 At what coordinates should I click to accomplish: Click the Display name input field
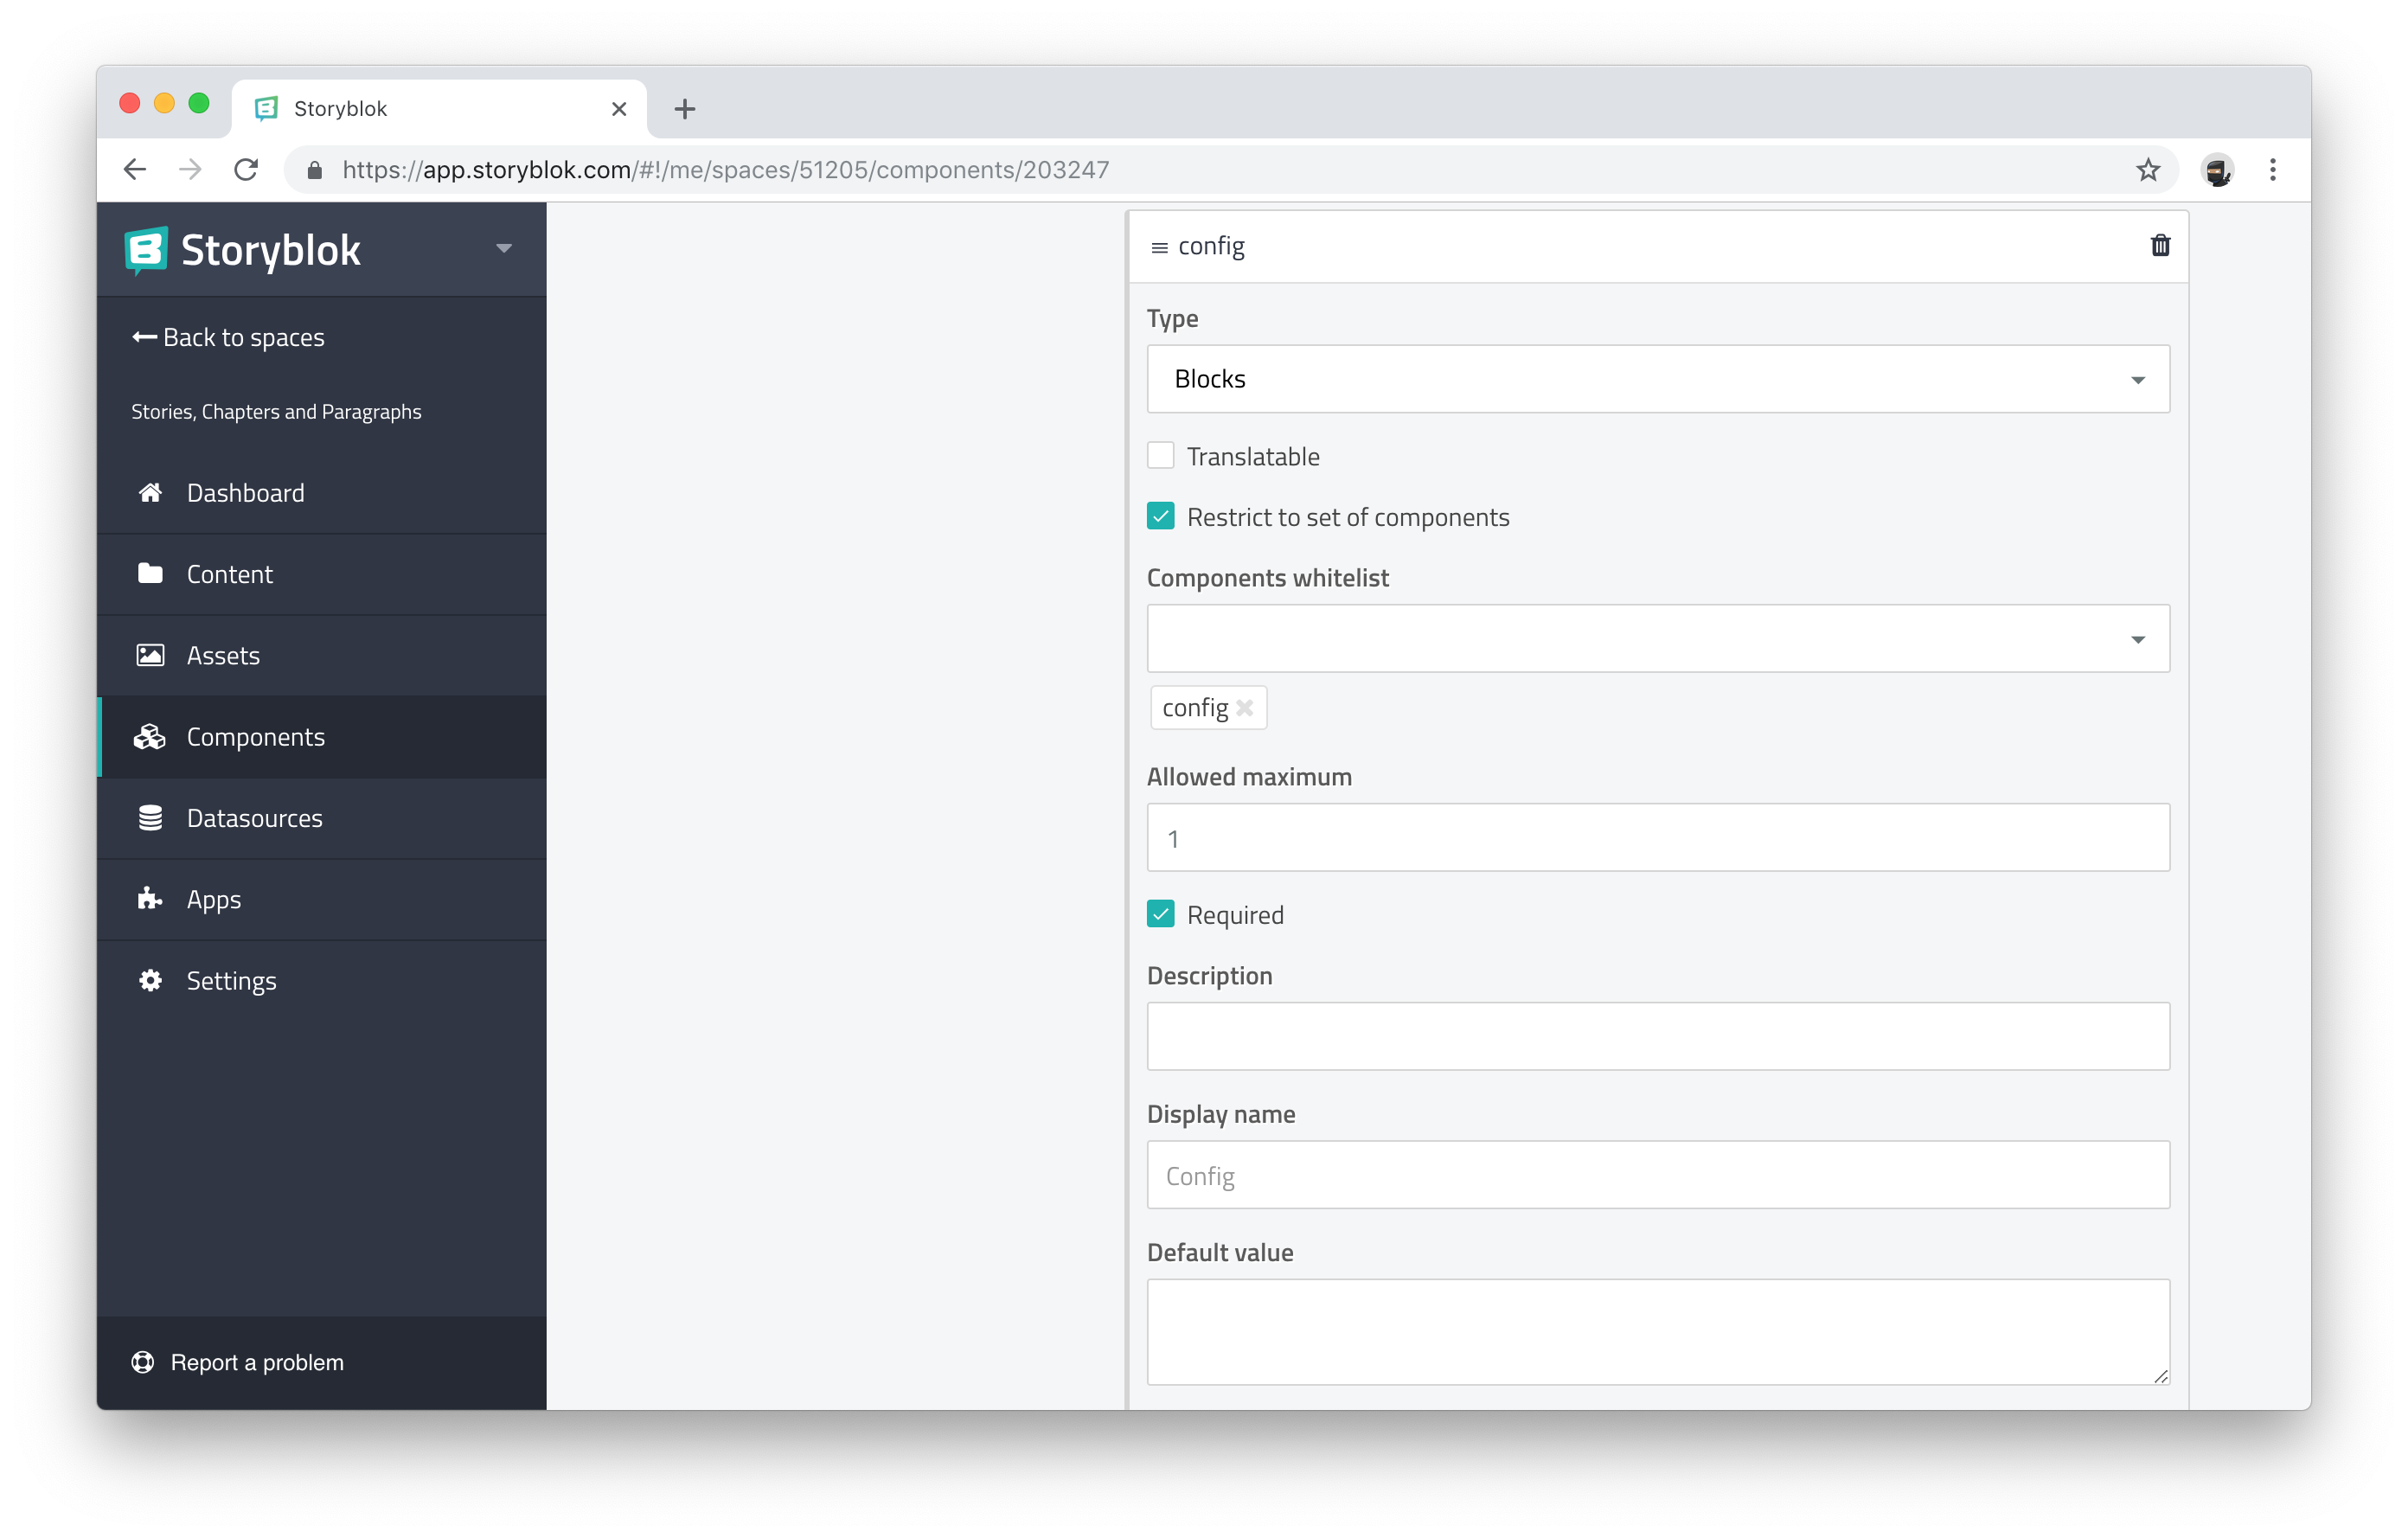pyautogui.click(x=1659, y=1175)
